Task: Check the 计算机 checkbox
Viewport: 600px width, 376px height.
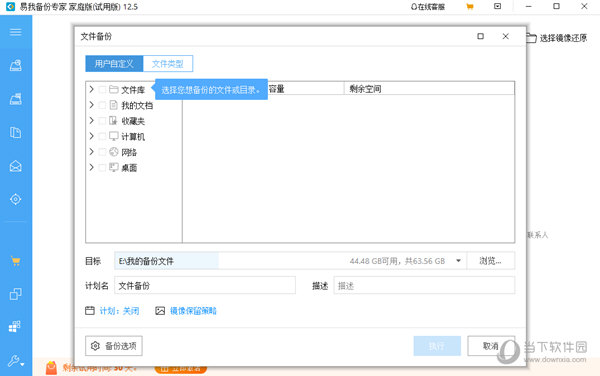Action: [102, 137]
